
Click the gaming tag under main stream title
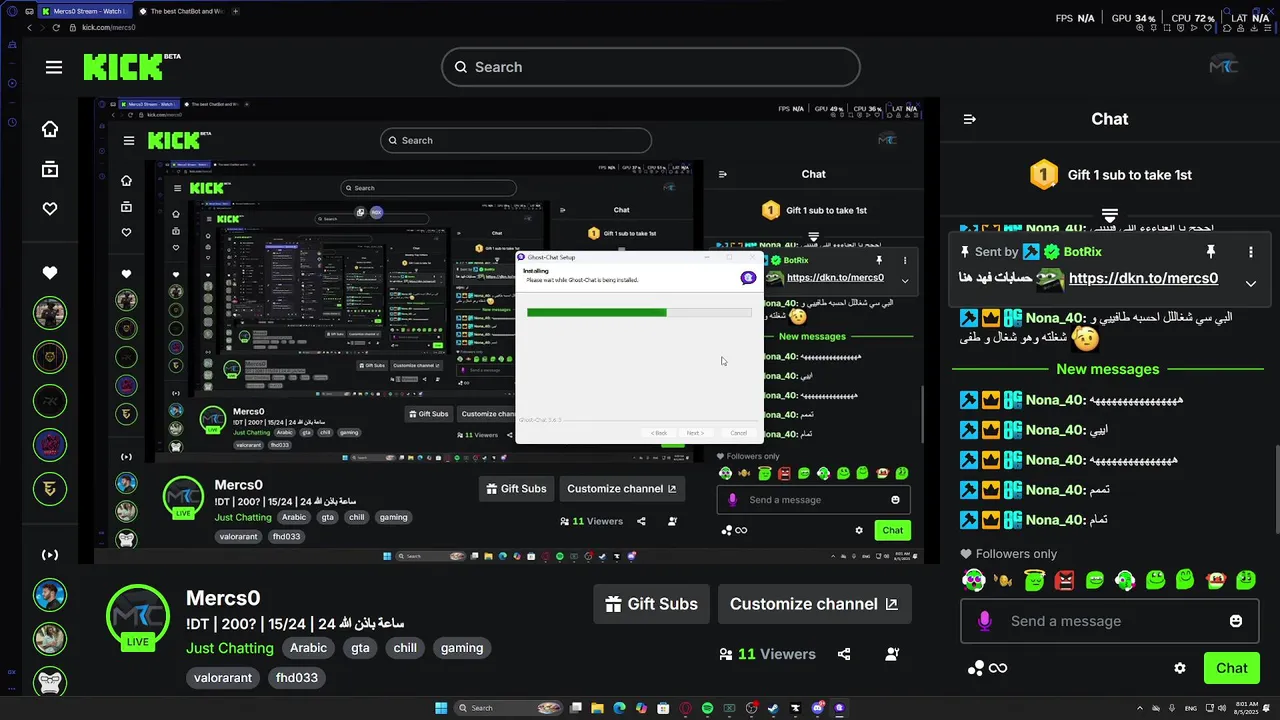pyautogui.click(x=462, y=648)
